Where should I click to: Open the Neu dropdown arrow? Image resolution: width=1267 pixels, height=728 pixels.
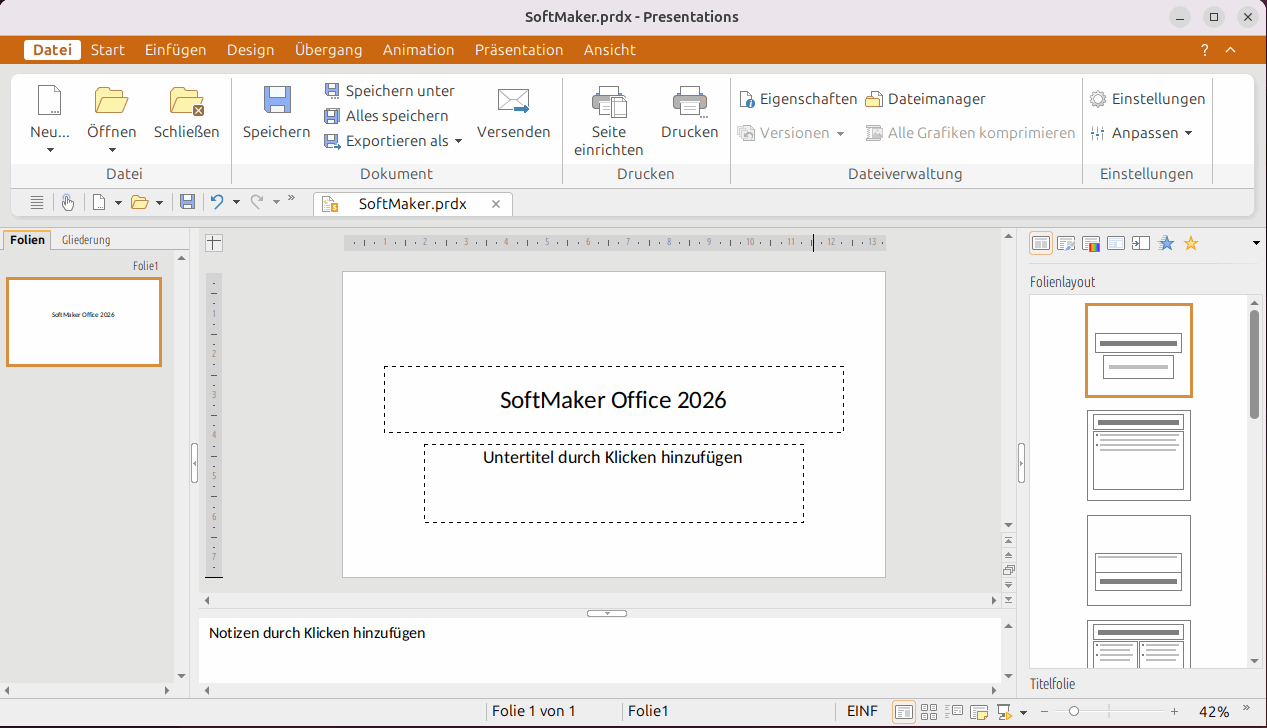pos(49,151)
